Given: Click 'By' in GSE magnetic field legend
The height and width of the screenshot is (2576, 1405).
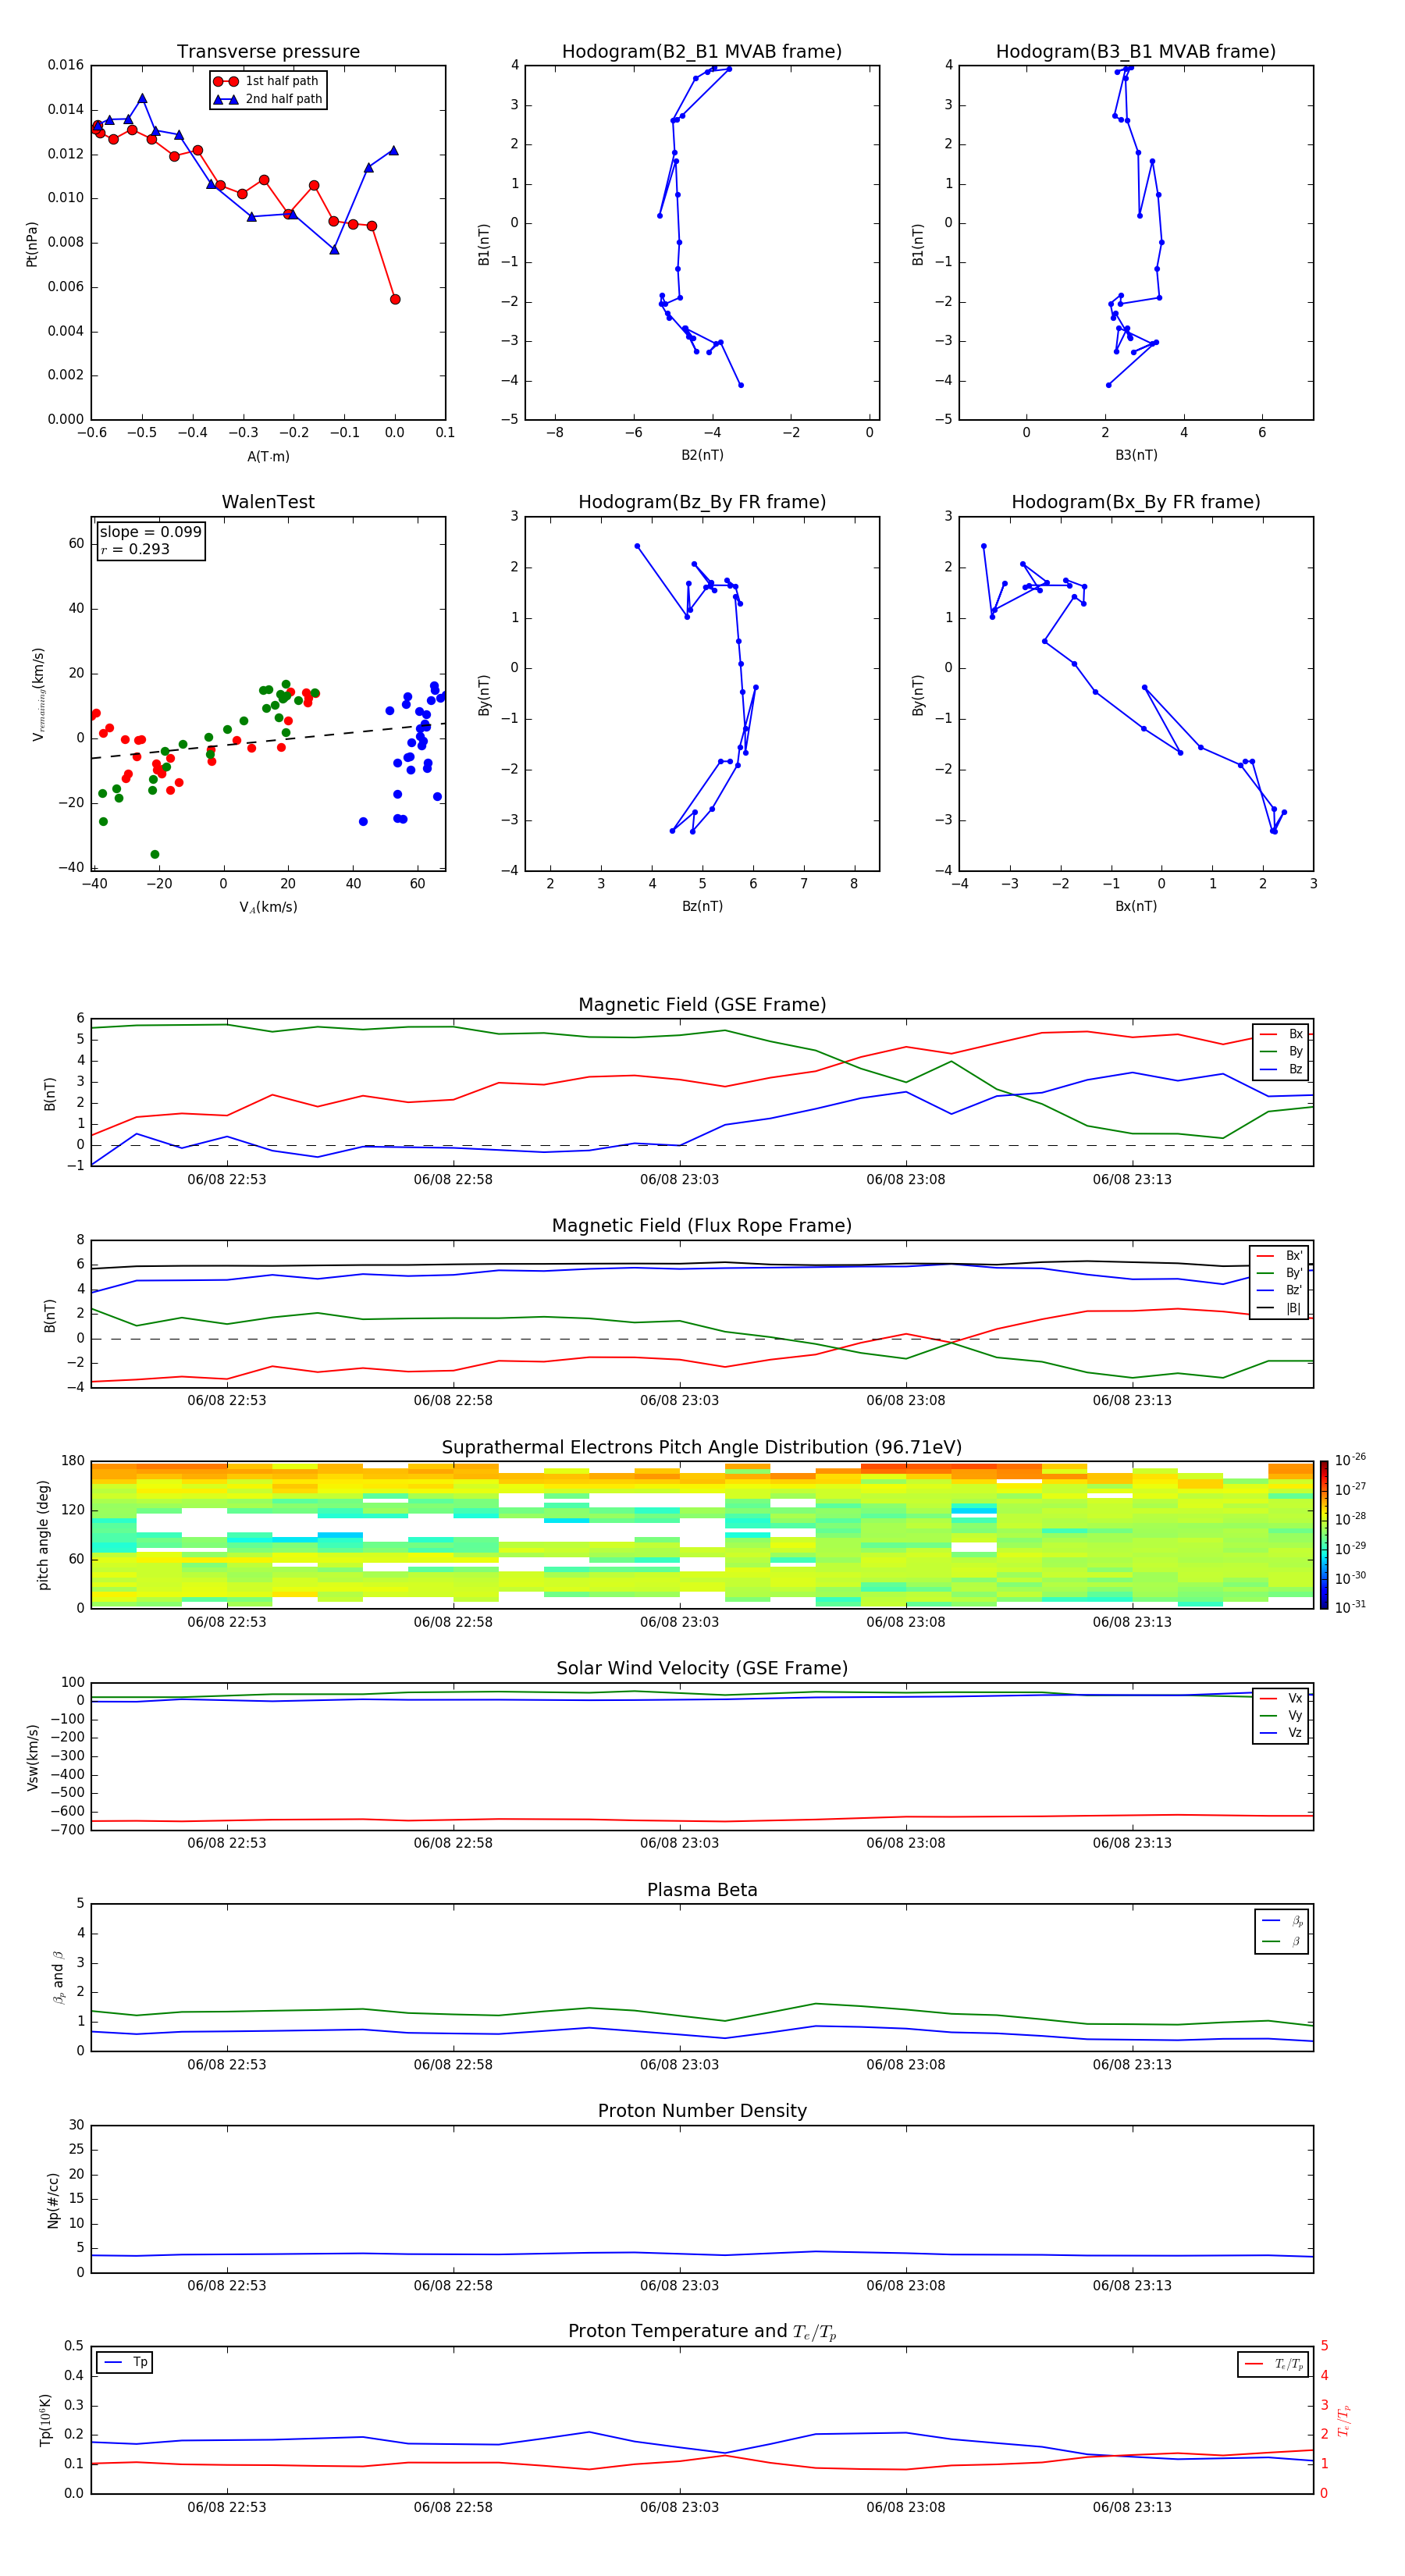Looking at the screenshot, I should click(1295, 1052).
